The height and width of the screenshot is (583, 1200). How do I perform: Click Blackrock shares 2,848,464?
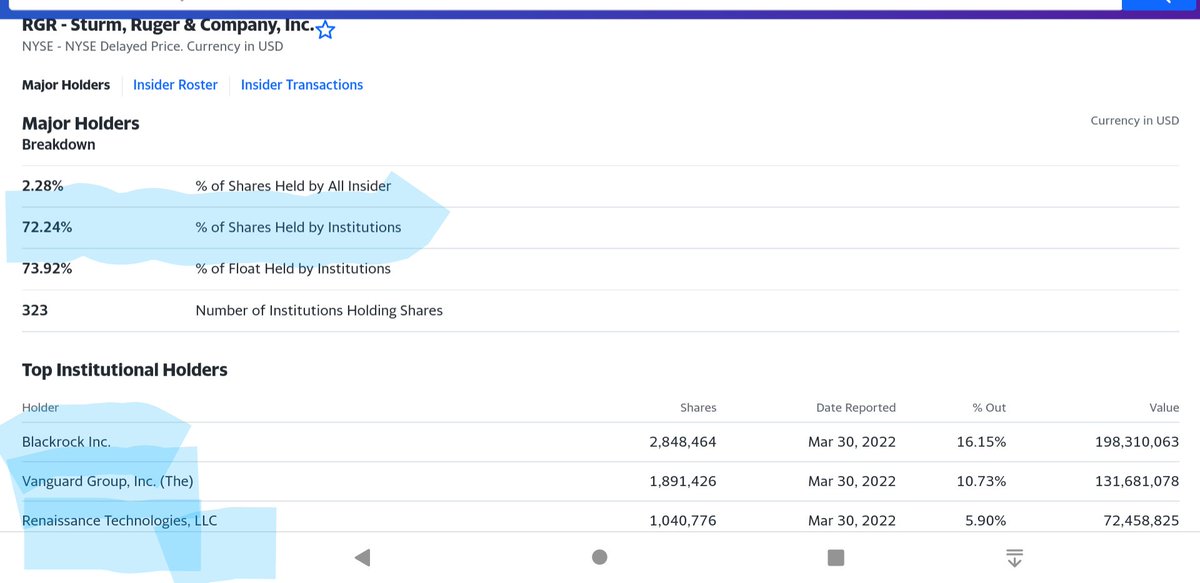[683, 441]
